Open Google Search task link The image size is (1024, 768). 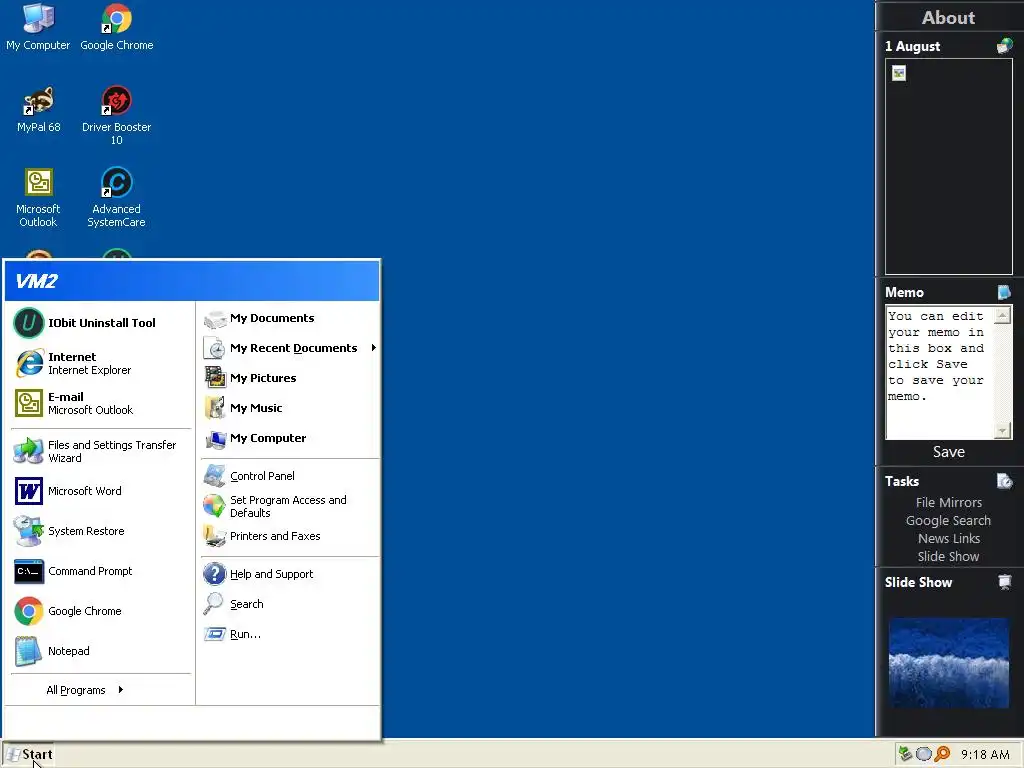948,520
